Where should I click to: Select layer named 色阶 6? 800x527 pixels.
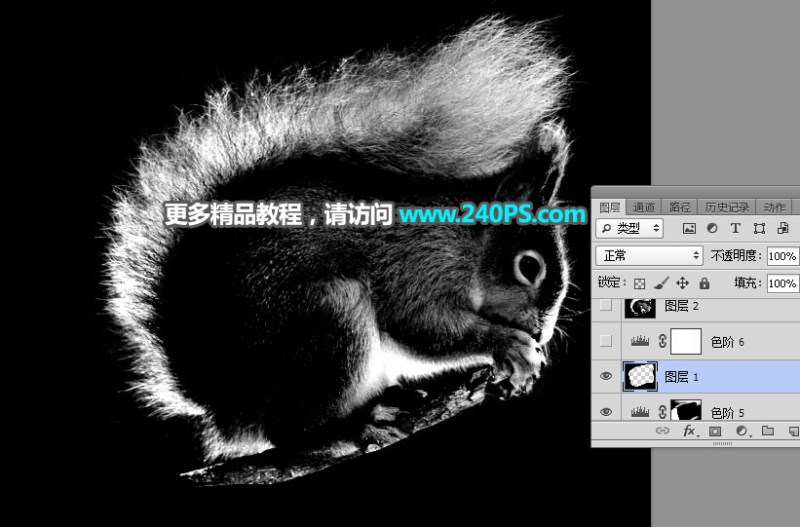pyautogui.click(x=728, y=342)
